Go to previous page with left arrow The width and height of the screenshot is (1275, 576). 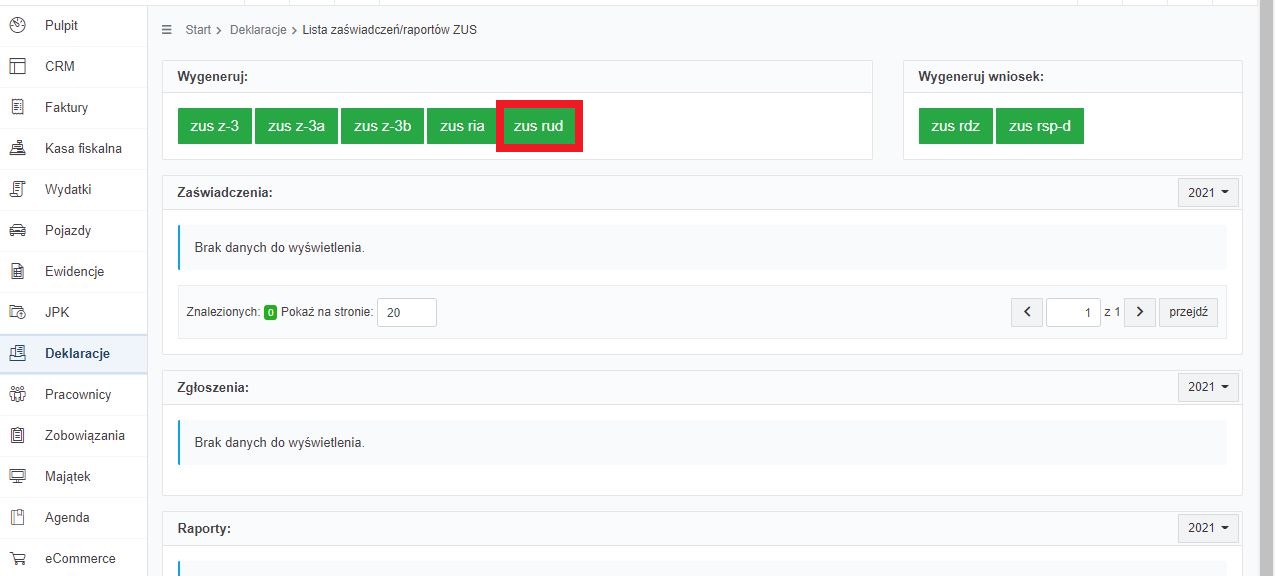coord(1027,312)
